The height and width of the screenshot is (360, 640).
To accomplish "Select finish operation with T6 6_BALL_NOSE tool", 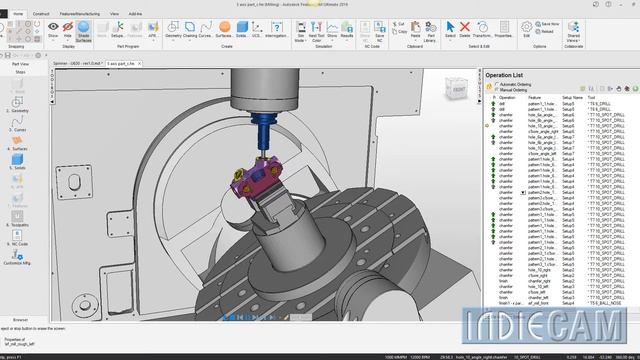I will [x=561, y=303].
